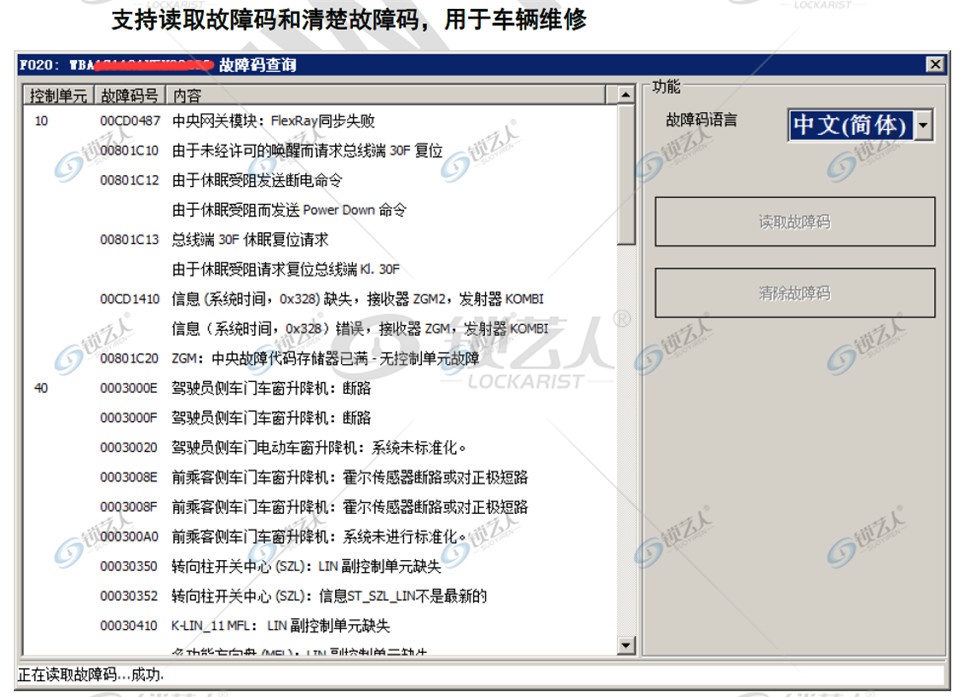Click the 故障码语言 label
This screenshot has width=960, height=697.
point(702,119)
